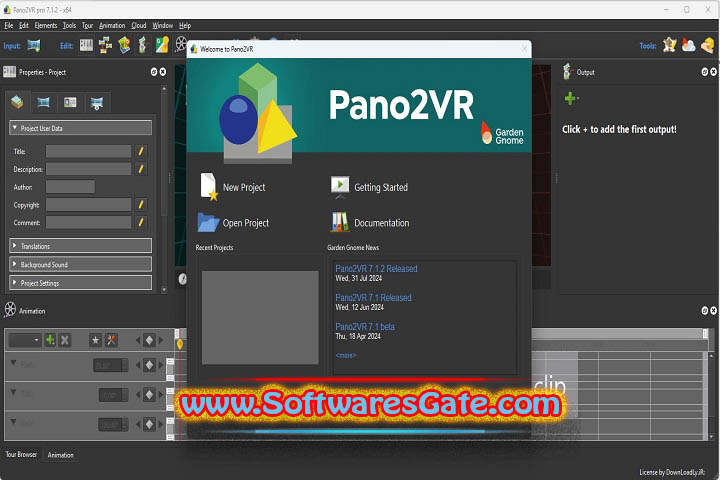Expand the Translations section
This screenshot has width=720, height=480.
click(x=80, y=246)
